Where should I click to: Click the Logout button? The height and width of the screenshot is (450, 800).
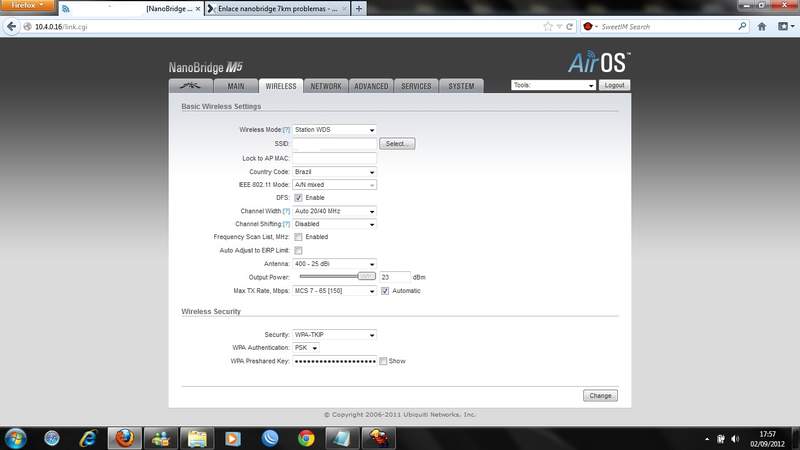(614, 85)
